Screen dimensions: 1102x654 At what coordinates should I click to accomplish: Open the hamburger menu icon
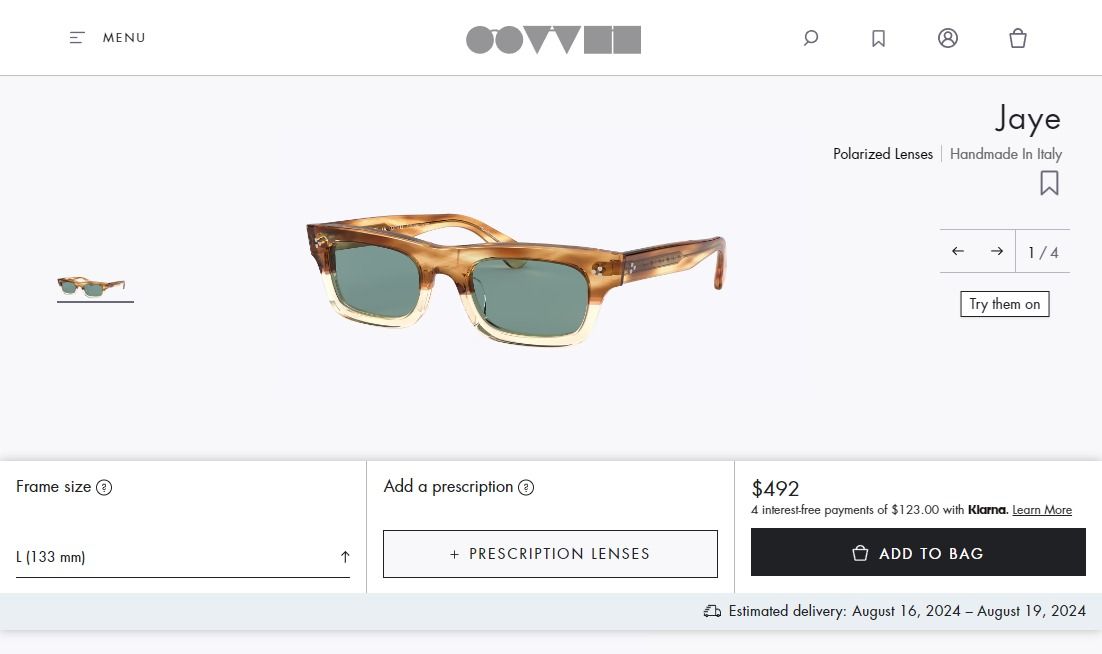pos(77,38)
